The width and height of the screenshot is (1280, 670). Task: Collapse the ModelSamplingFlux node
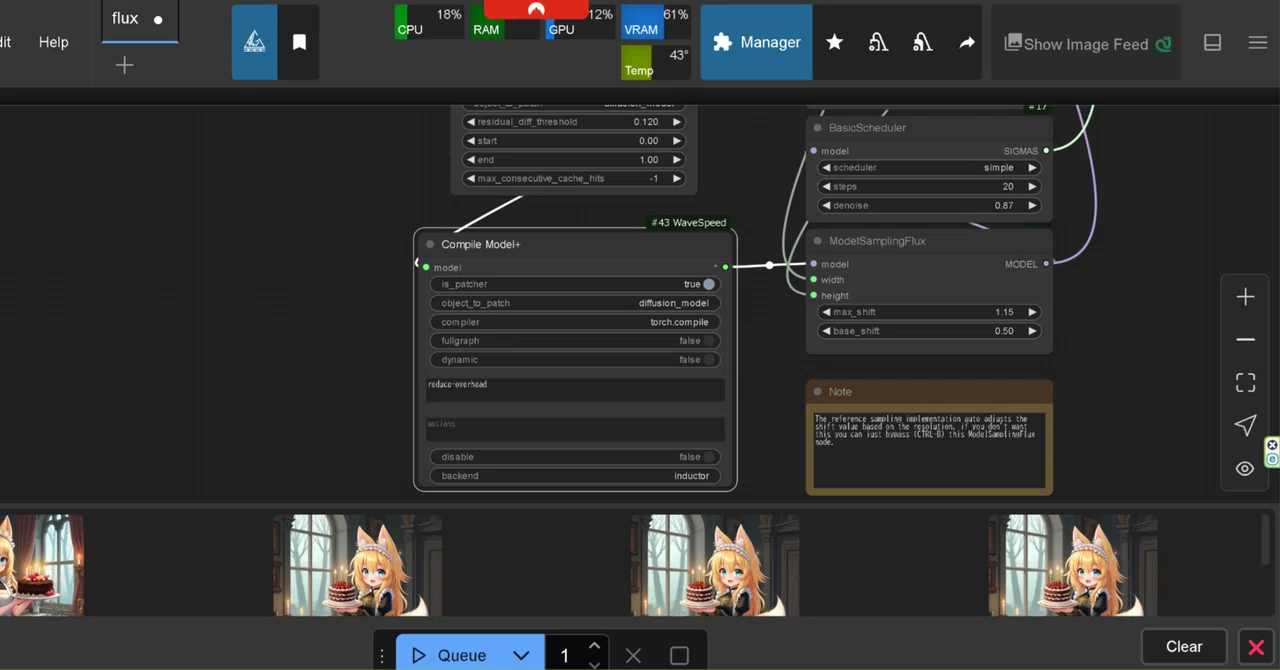click(818, 241)
